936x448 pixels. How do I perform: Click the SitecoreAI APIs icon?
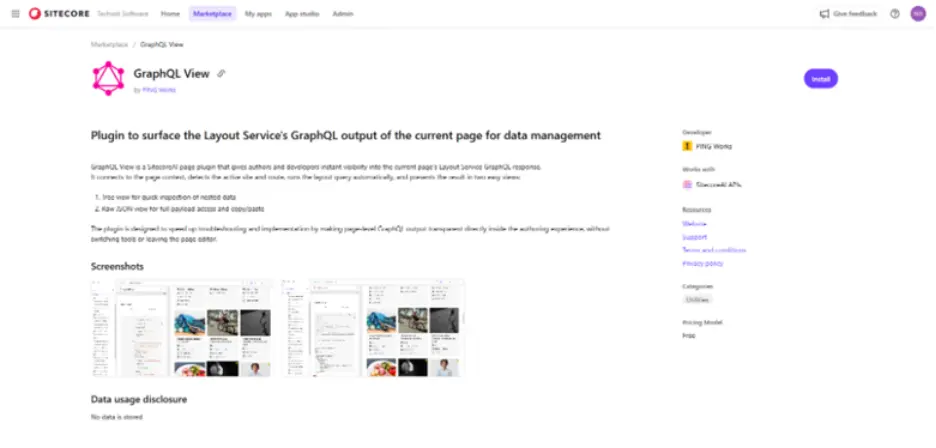[x=687, y=185]
